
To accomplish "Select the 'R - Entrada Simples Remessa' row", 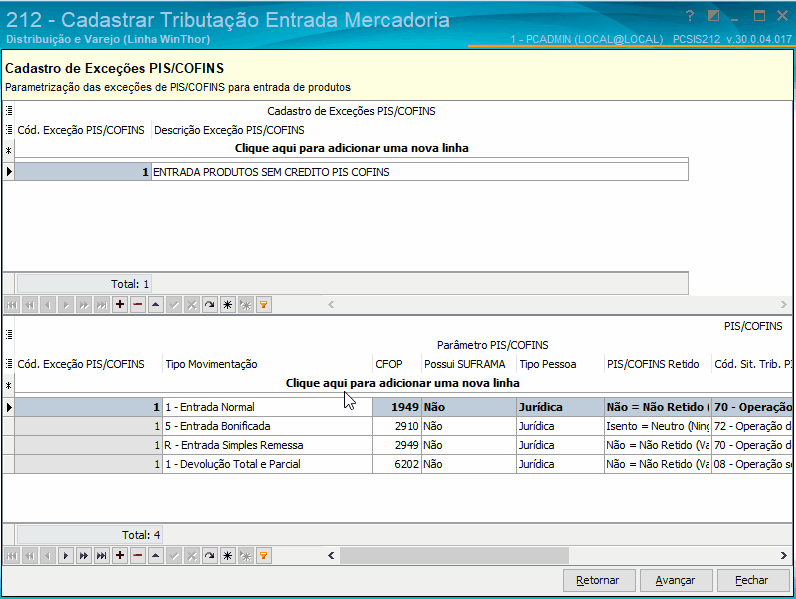I will pyautogui.click(x=404, y=445).
